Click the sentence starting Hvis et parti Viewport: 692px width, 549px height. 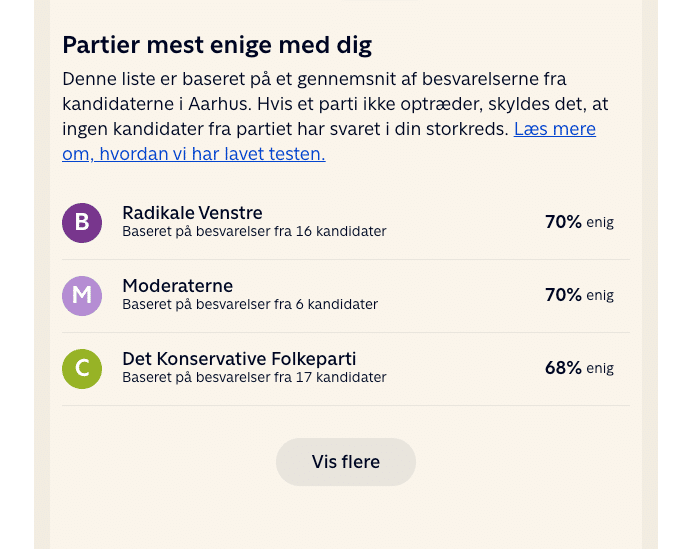[x=420, y=104]
